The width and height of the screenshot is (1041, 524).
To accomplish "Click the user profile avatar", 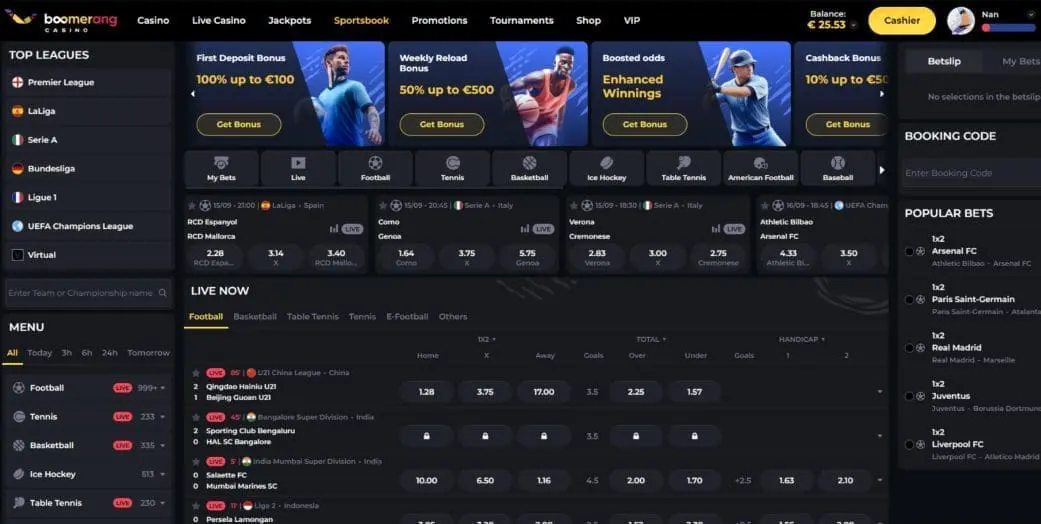I will point(961,20).
